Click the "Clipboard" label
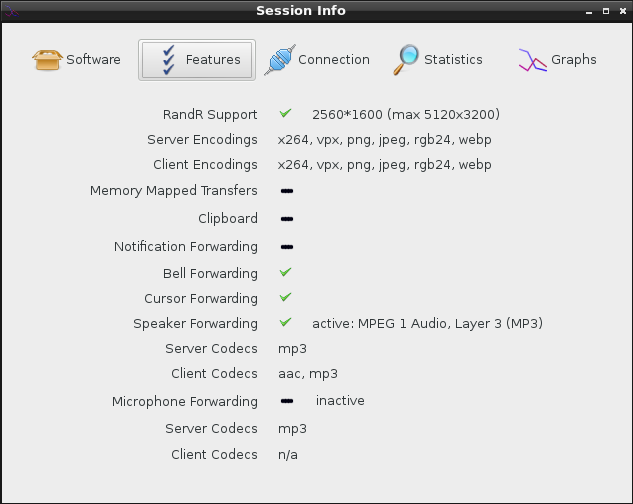The height and width of the screenshot is (504, 633). coord(228,218)
